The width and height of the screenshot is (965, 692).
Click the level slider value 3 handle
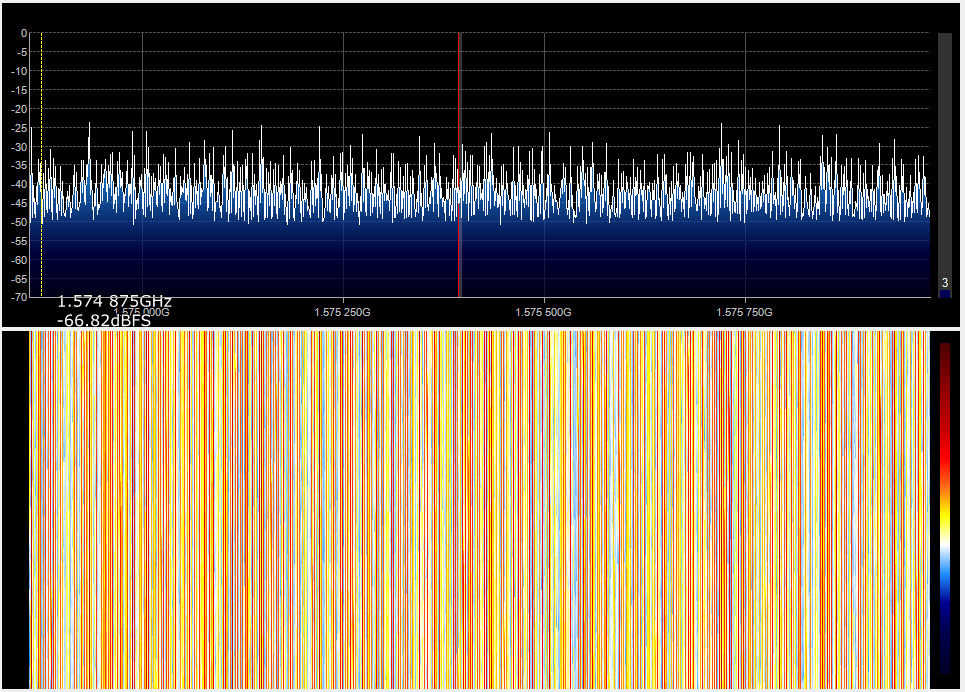(x=945, y=284)
